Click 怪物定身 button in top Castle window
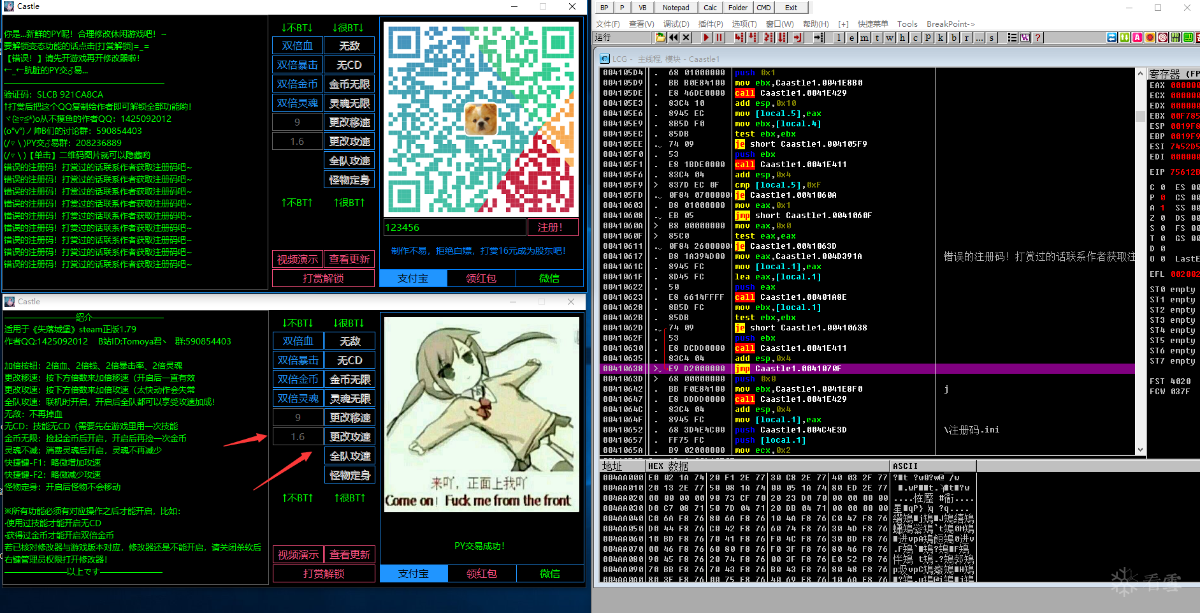 coord(349,180)
